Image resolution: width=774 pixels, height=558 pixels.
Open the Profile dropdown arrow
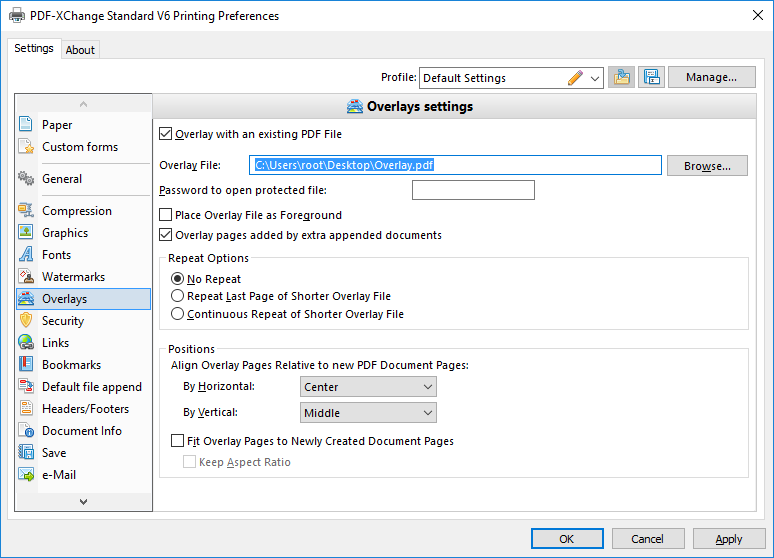coord(595,78)
